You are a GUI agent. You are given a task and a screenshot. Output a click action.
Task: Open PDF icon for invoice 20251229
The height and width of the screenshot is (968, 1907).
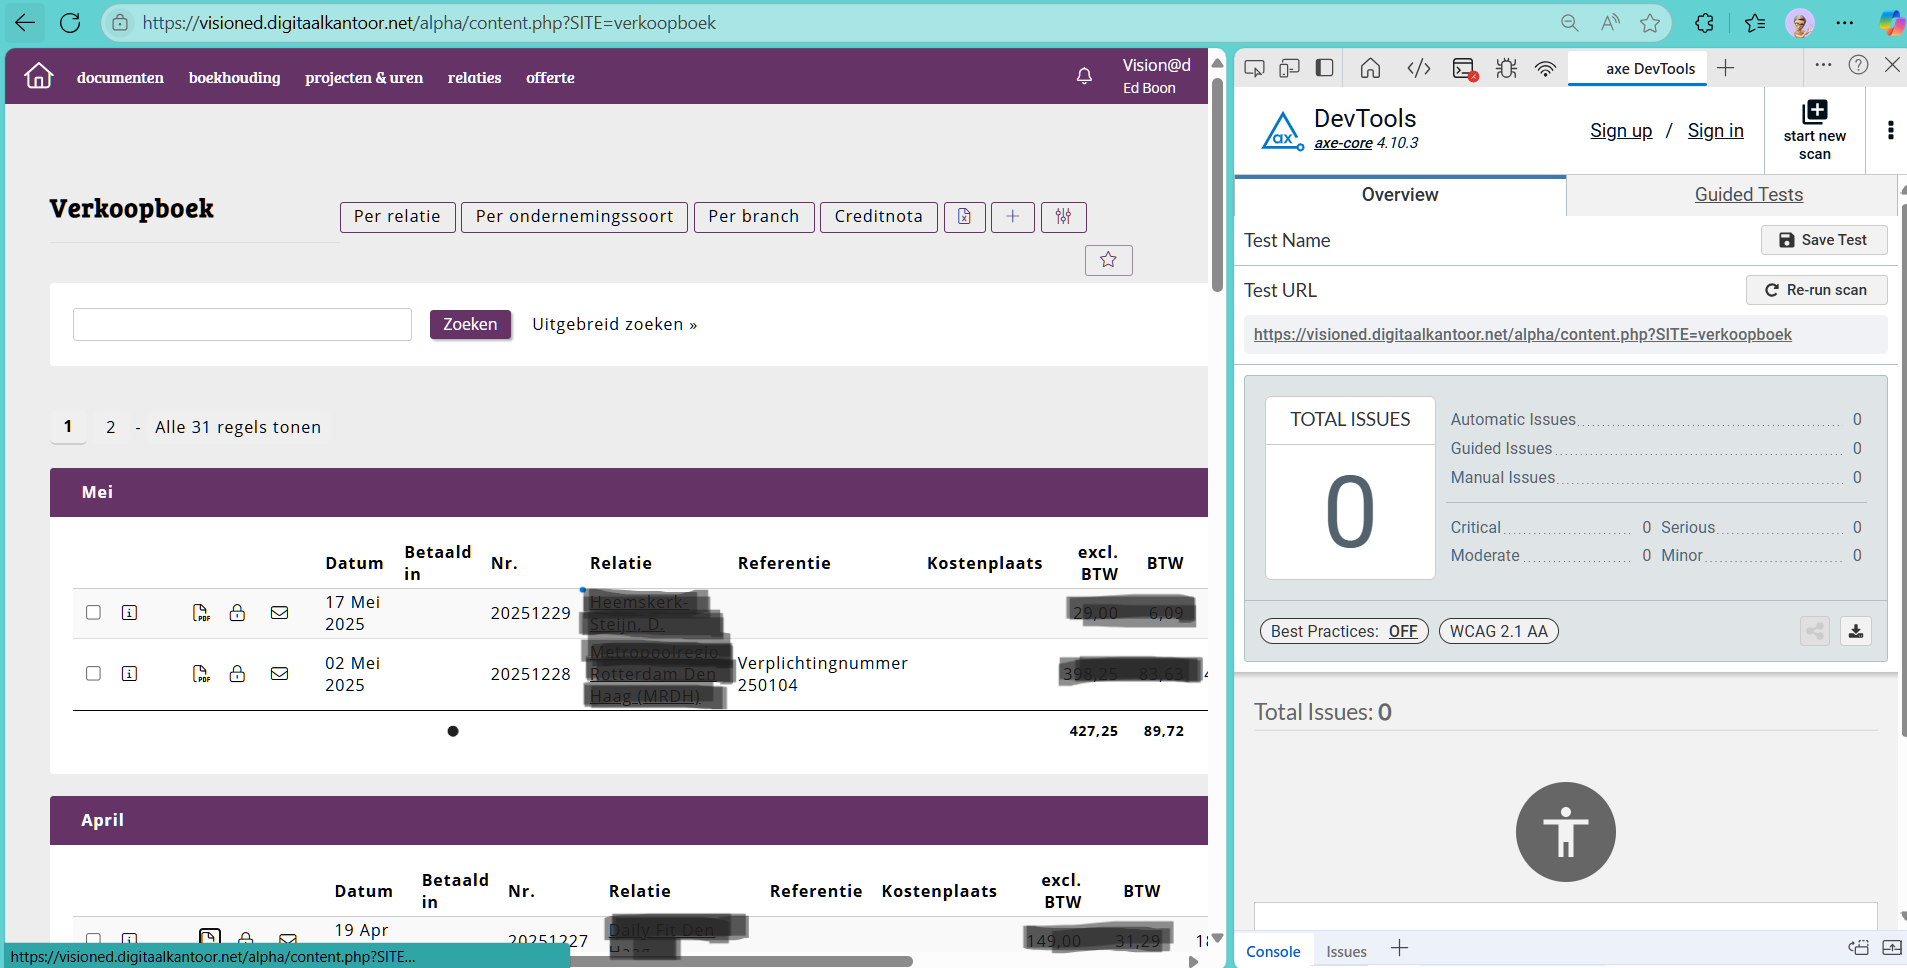pyautogui.click(x=201, y=613)
